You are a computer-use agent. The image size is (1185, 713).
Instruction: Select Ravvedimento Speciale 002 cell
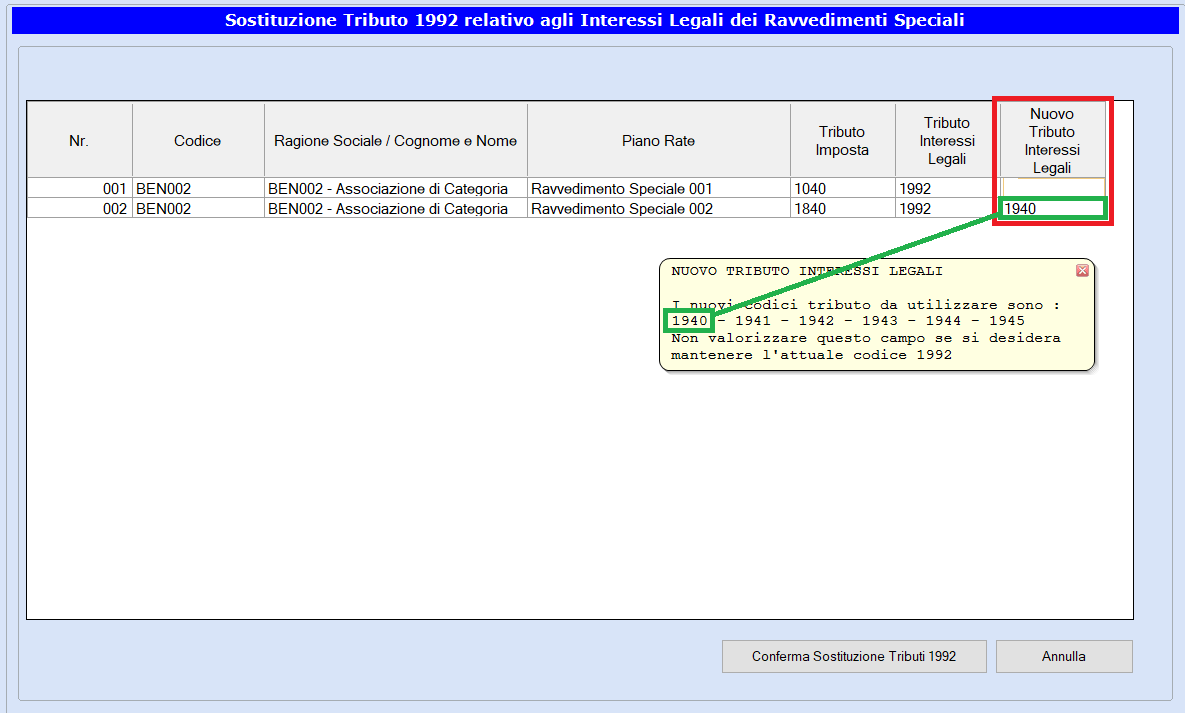click(658, 209)
